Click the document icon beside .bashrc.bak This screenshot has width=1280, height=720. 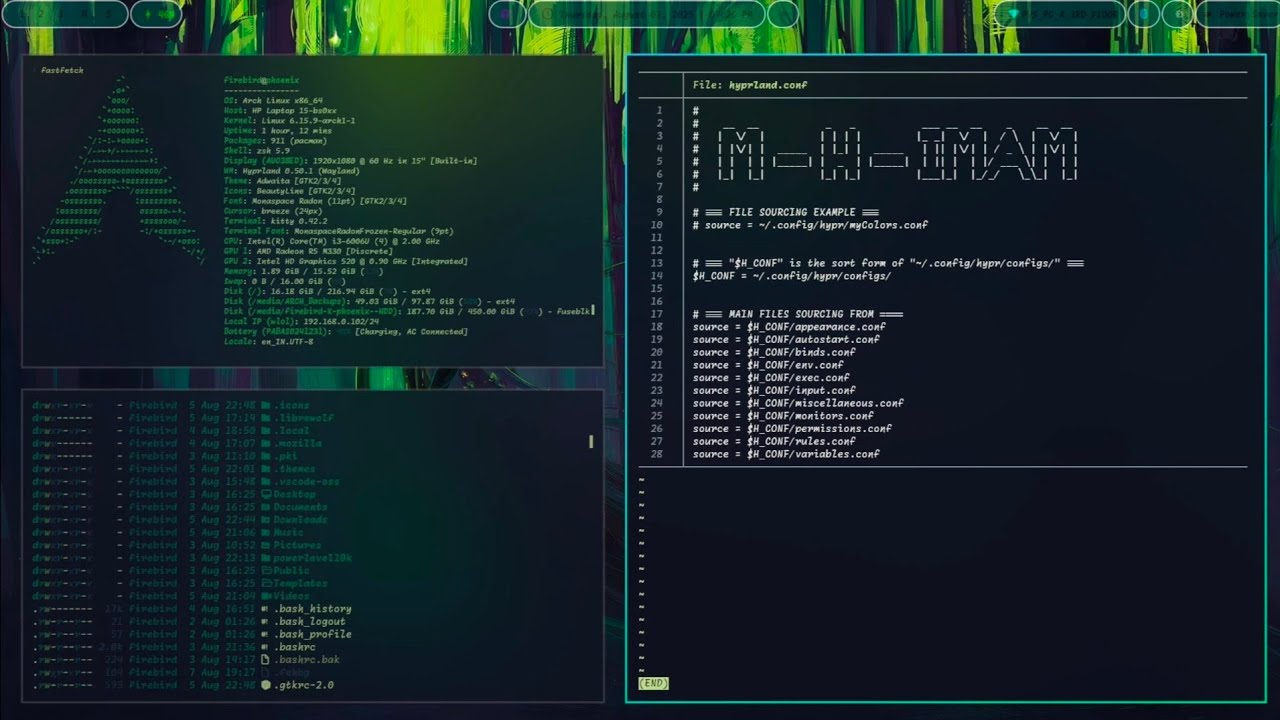pos(266,660)
